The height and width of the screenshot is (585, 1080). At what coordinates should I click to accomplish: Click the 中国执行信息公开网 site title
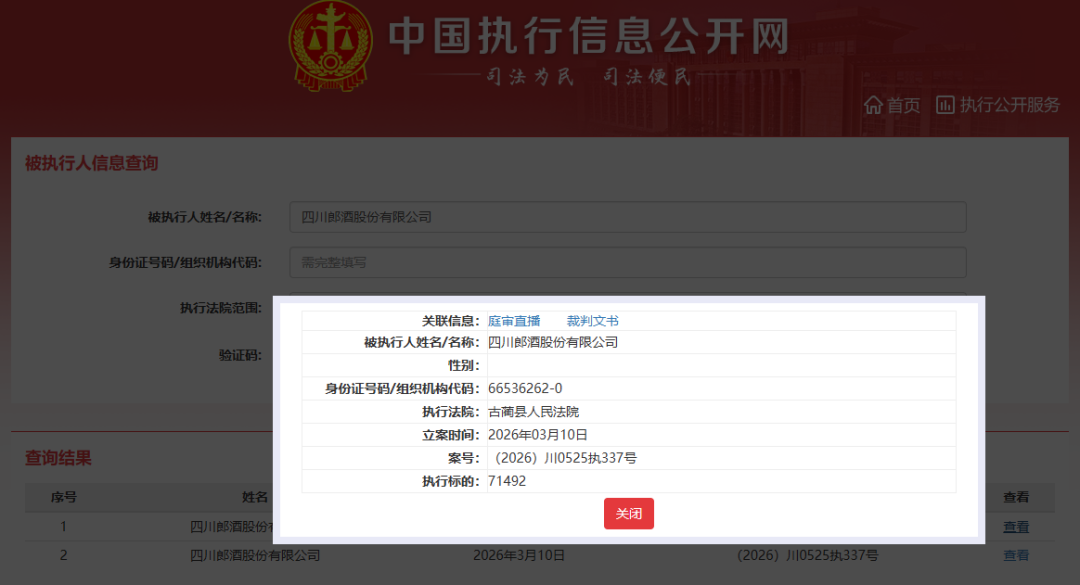coord(588,37)
